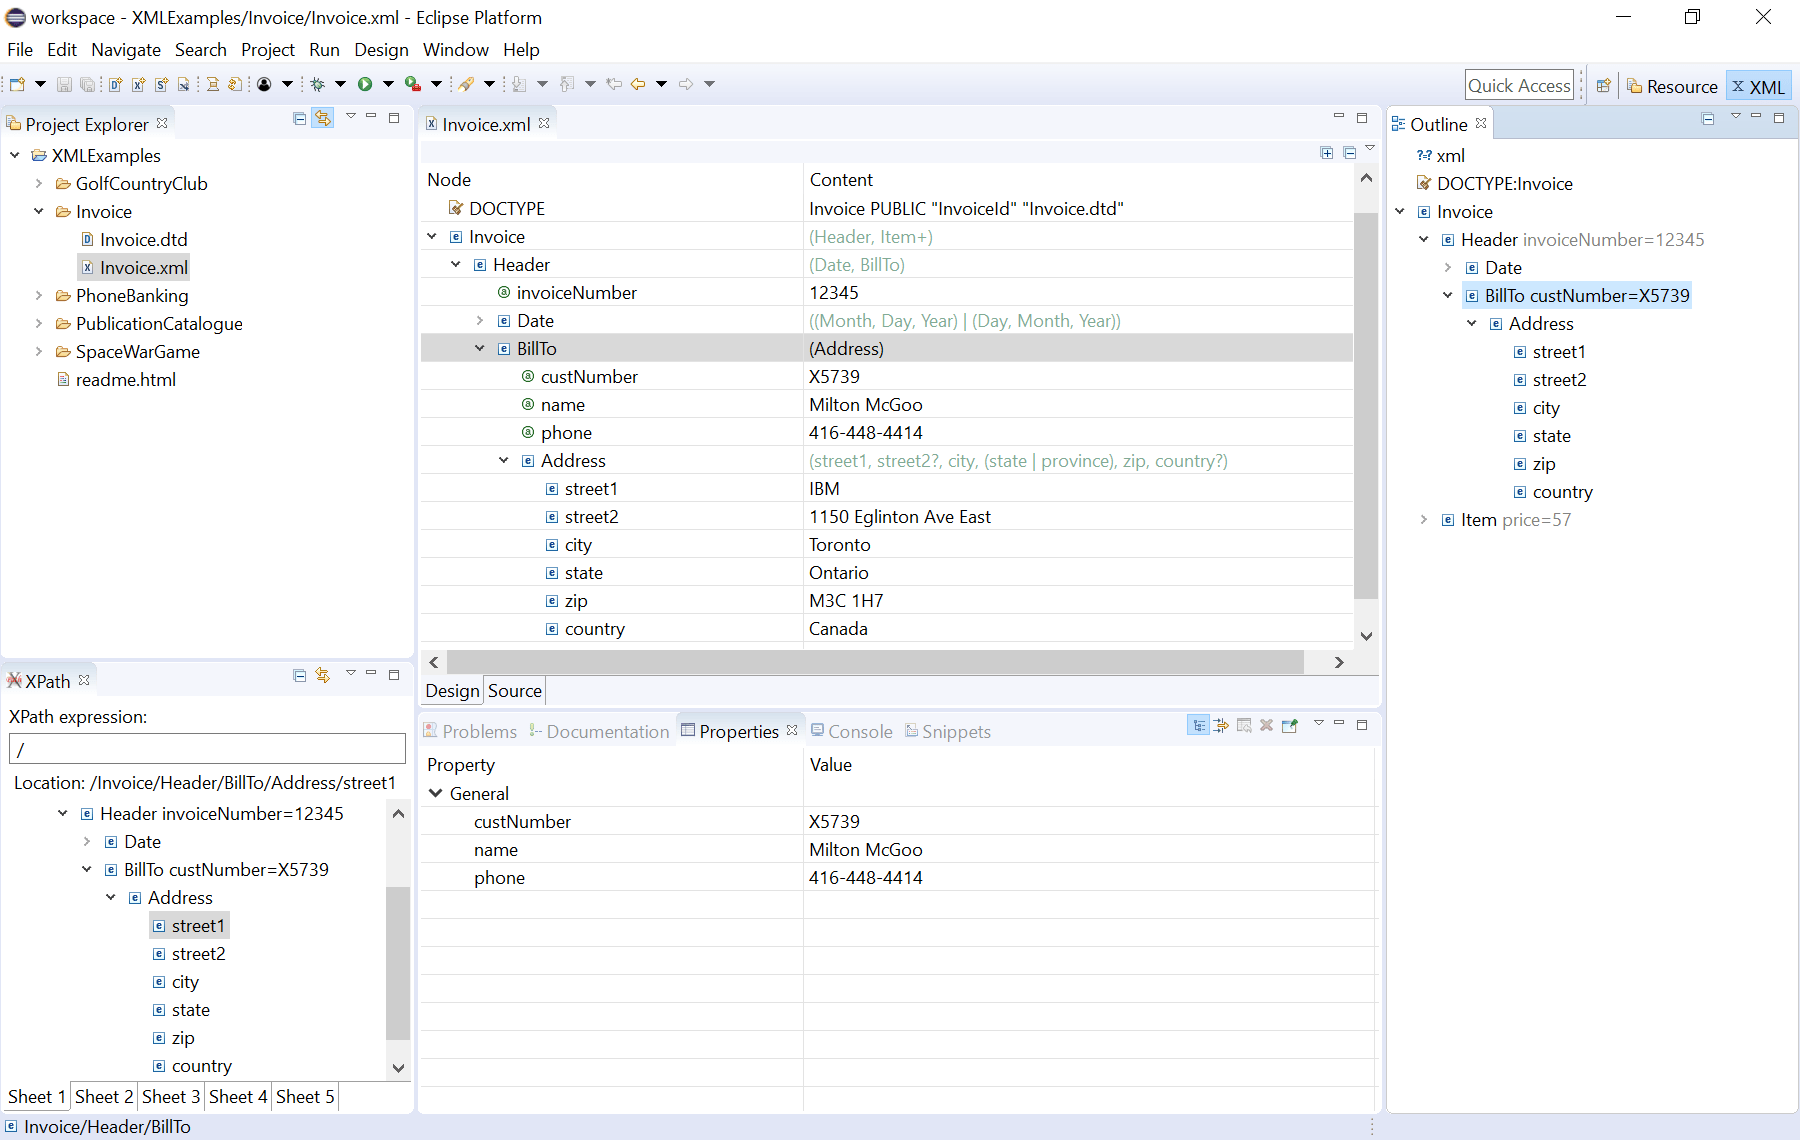
Task: Switch to the XML perspective button
Action: pyautogui.click(x=1758, y=86)
